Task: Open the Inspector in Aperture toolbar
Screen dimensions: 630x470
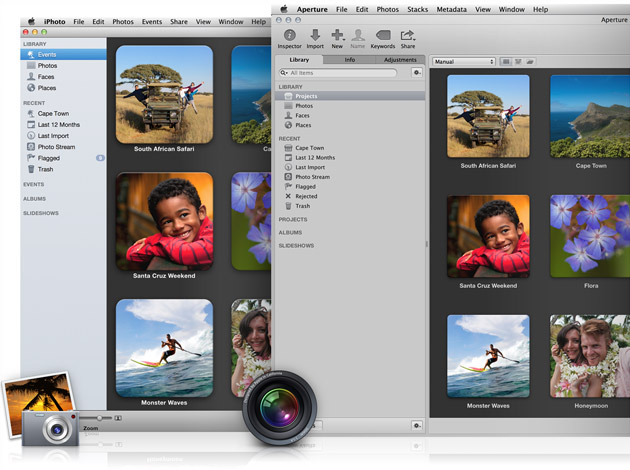Action: pyautogui.click(x=289, y=39)
